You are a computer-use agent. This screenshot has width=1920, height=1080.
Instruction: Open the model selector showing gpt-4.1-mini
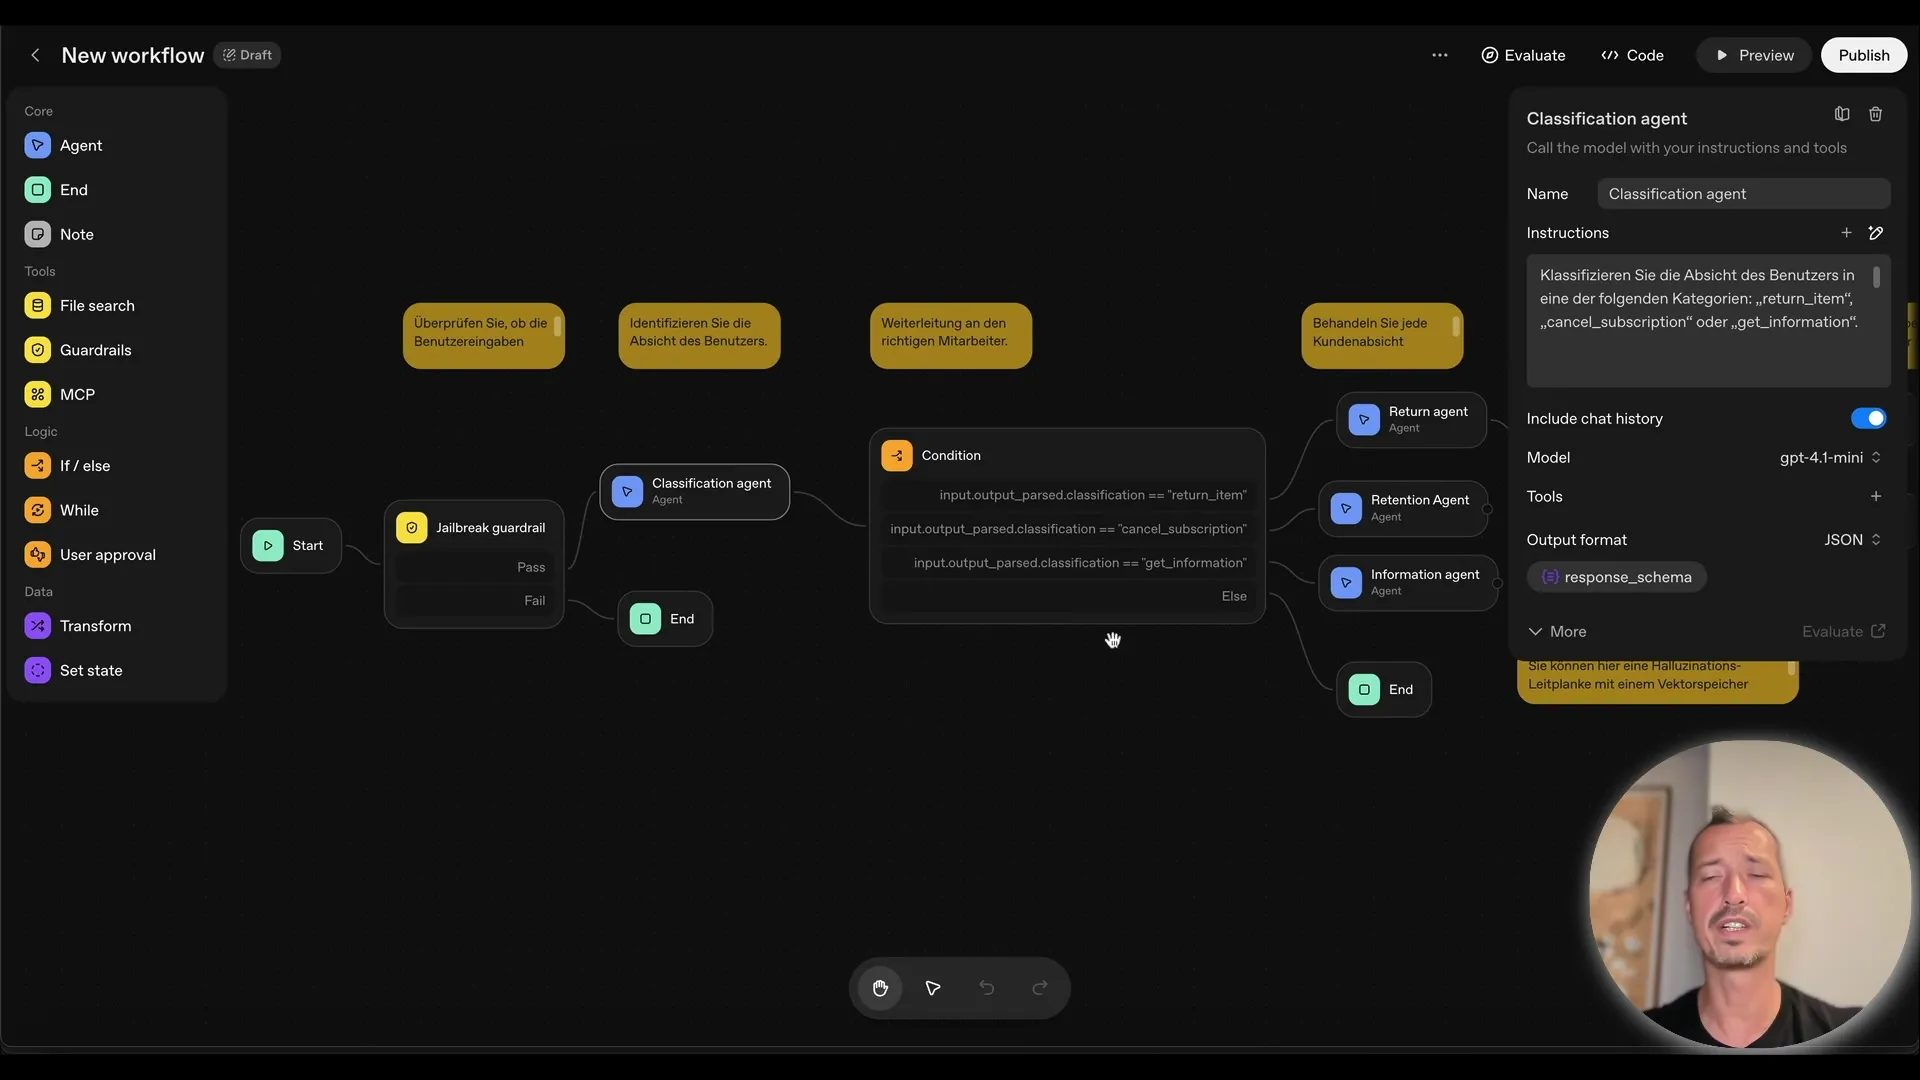[x=1829, y=458]
